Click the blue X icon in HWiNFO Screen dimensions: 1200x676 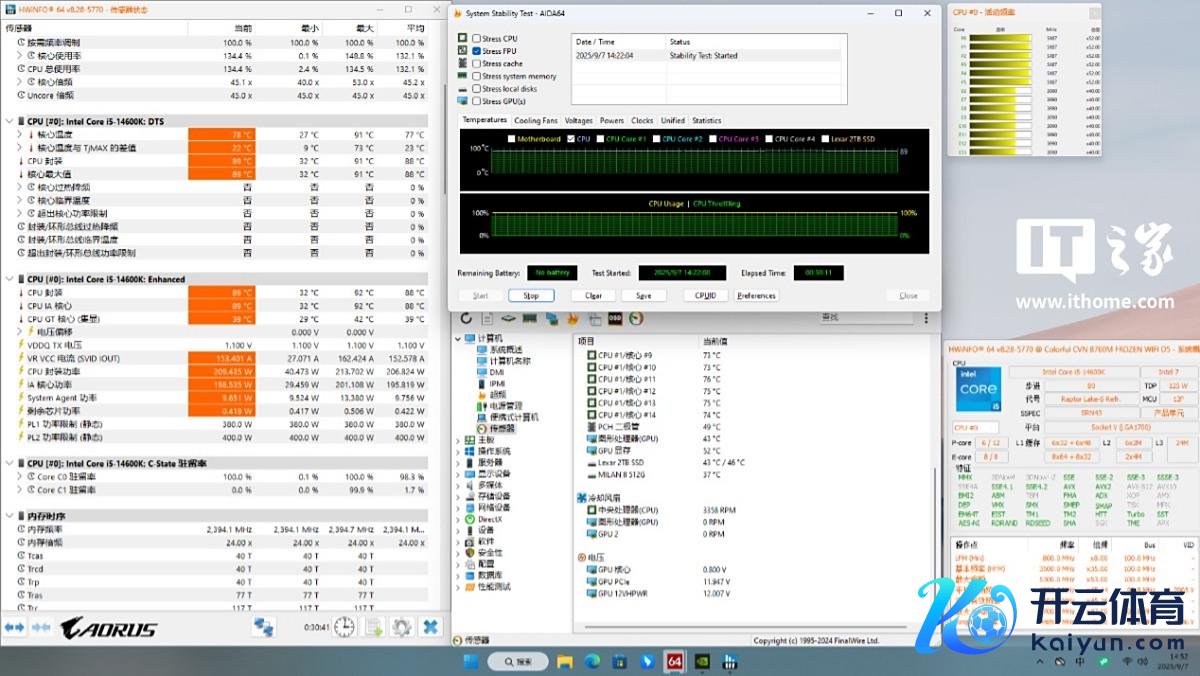(430, 627)
